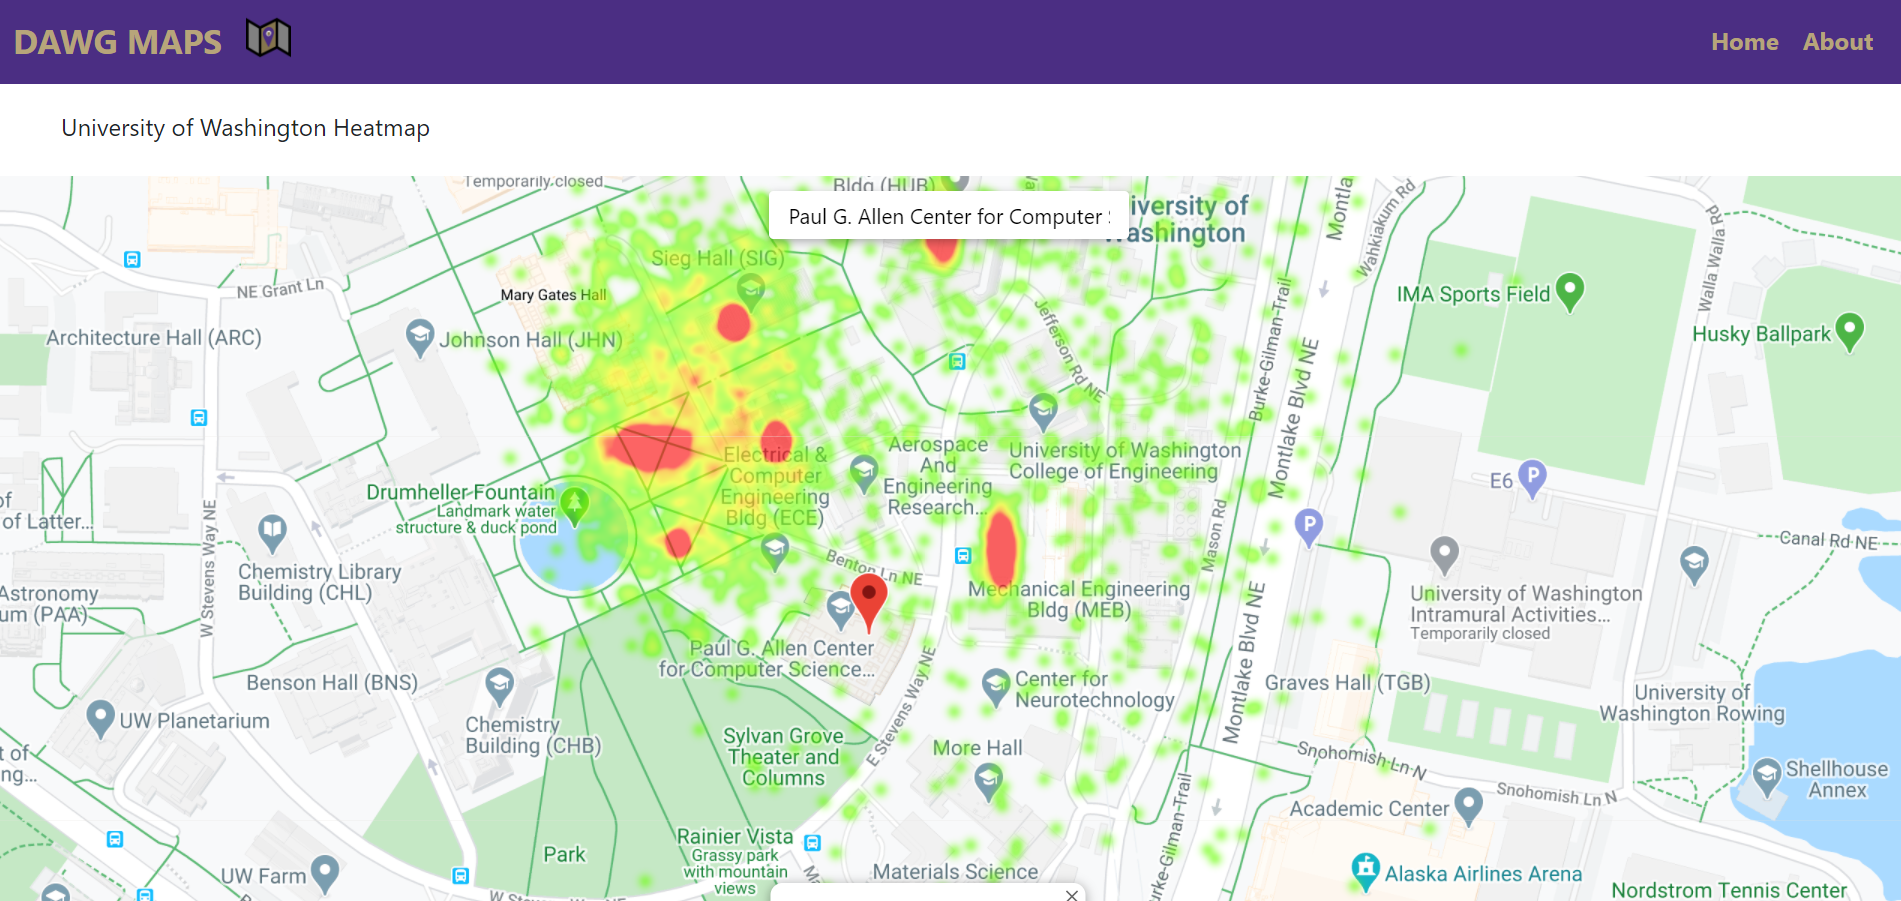Click the Materials Science label
Image resolution: width=1901 pixels, height=901 pixels.
point(955,872)
